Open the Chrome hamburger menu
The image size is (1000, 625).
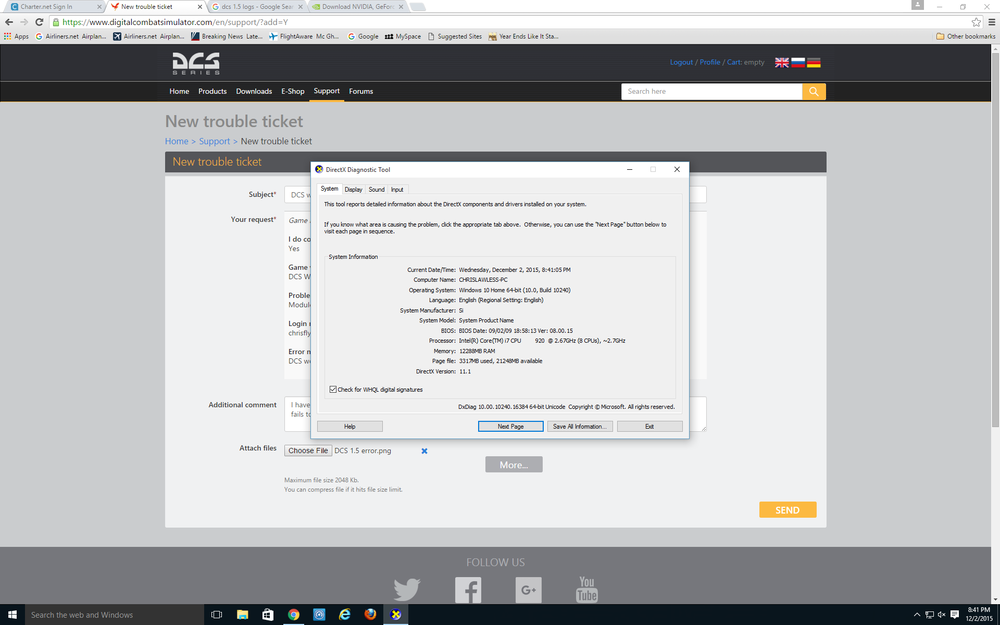point(992,22)
